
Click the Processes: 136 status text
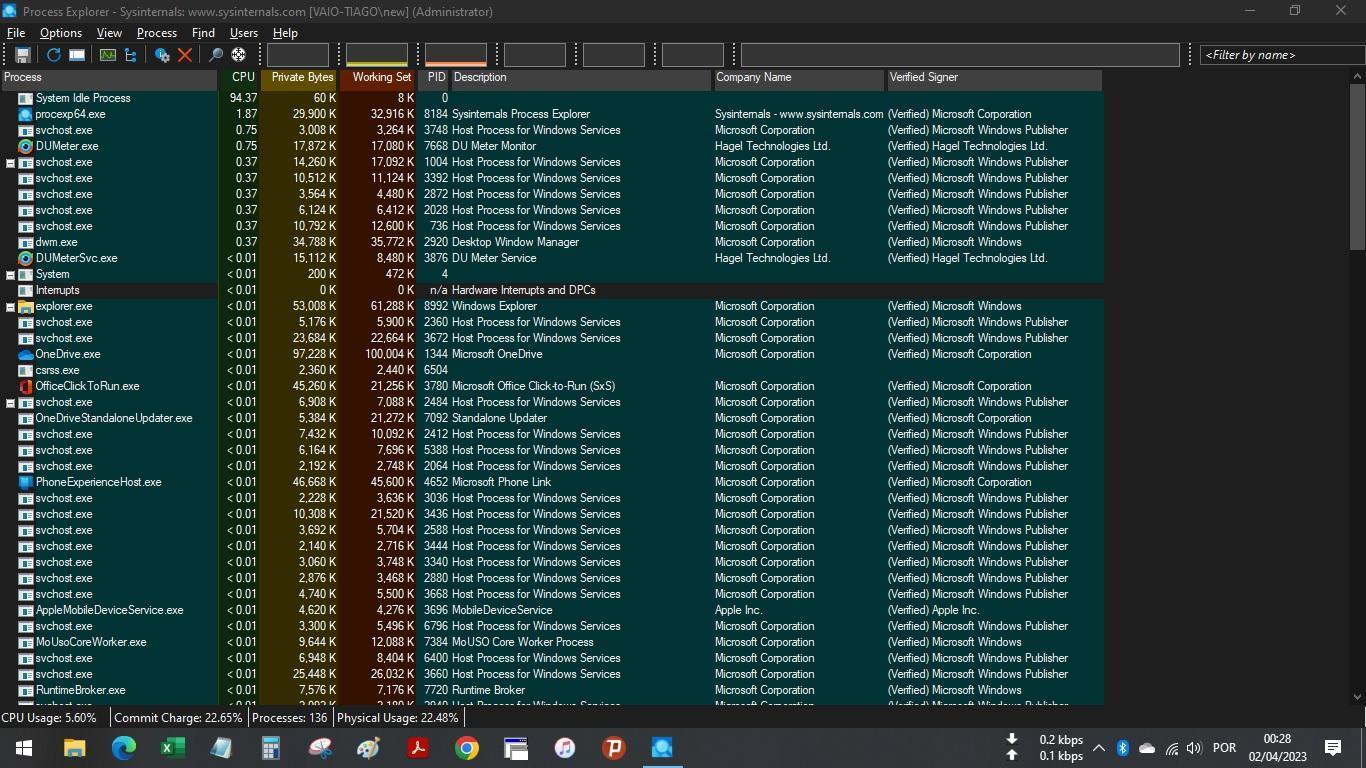point(290,718)
